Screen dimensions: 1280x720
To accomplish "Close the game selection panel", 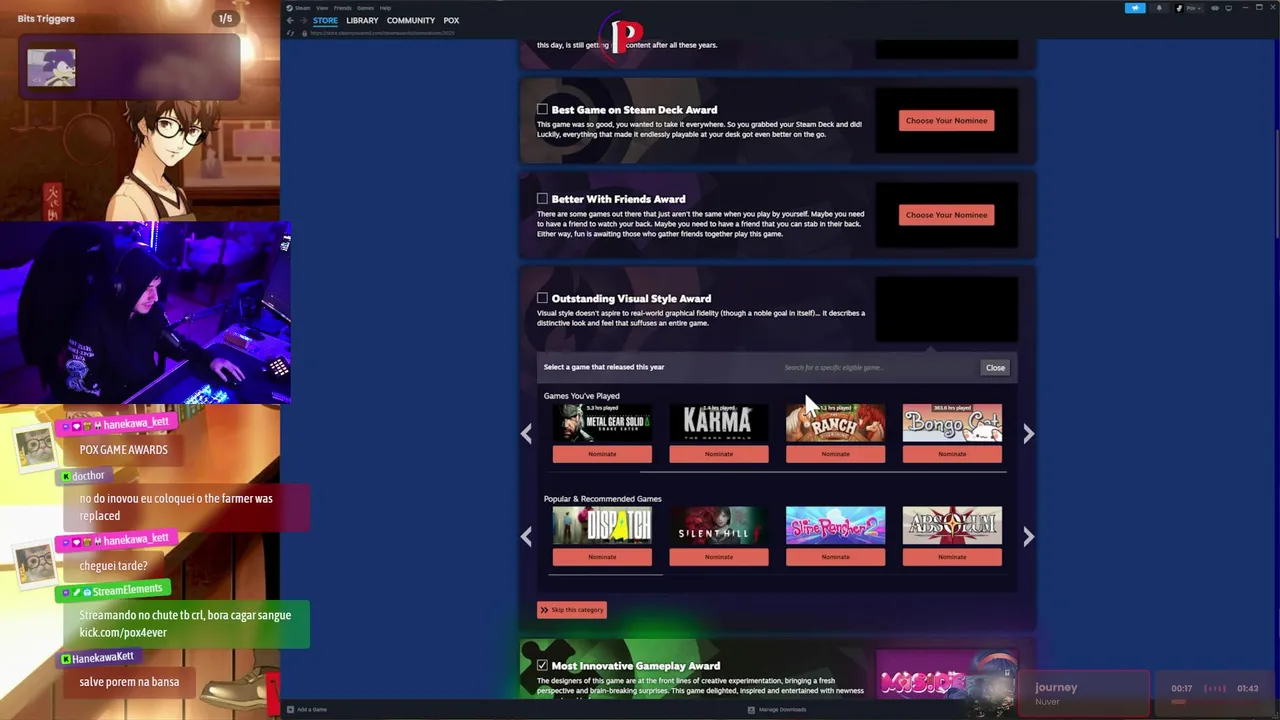I will tap(995, 367).
